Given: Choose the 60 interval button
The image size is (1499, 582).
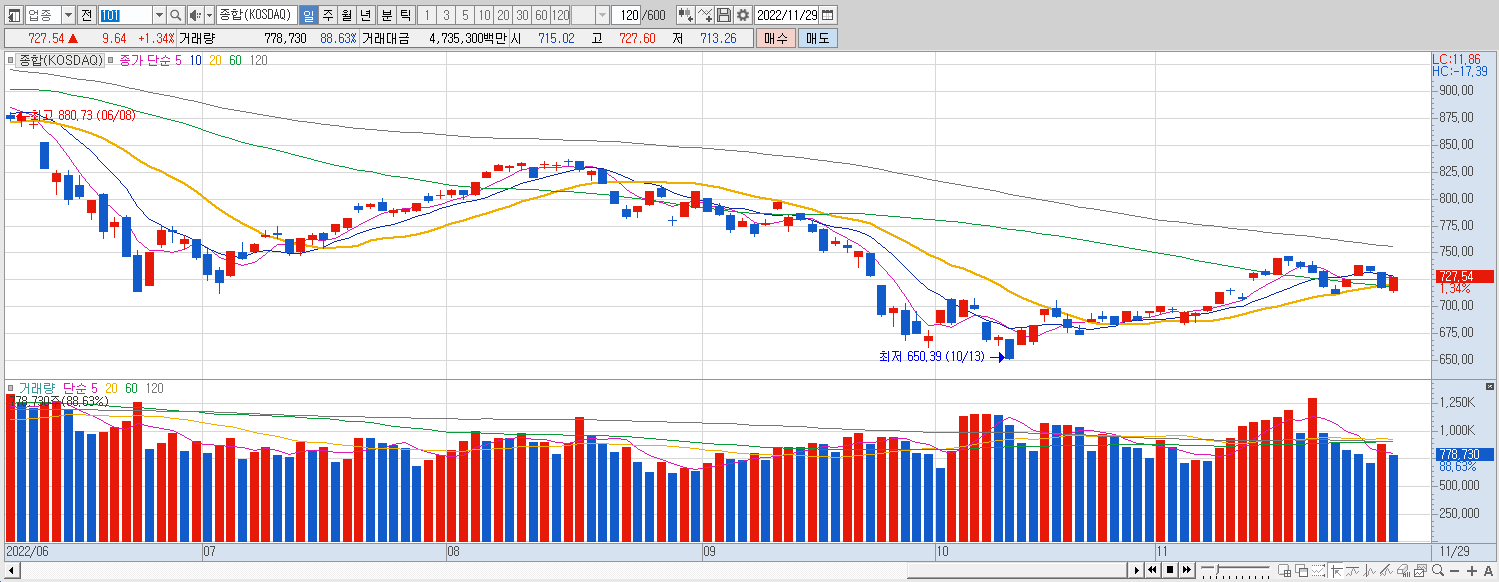Looking at the screenshot, I should pyautogui.click(x=541, y=15).
